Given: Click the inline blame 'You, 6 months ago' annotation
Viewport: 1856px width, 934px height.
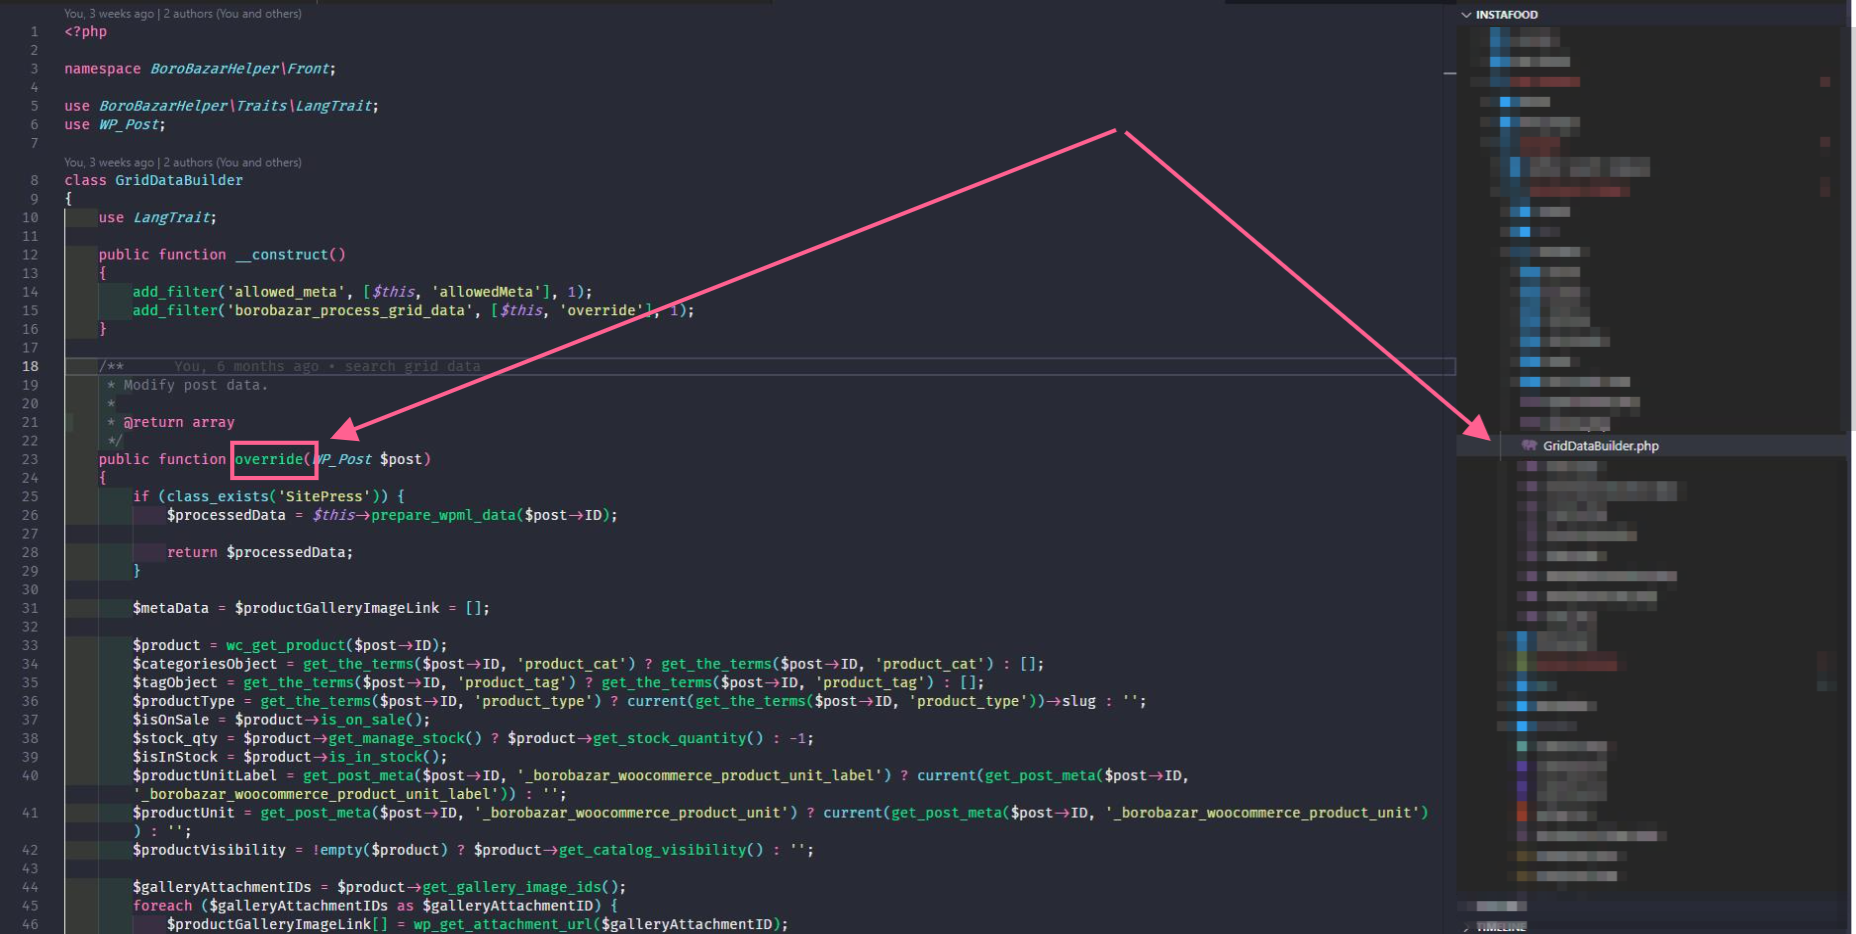Looking at the screenshot, I should tap(327, 366).
